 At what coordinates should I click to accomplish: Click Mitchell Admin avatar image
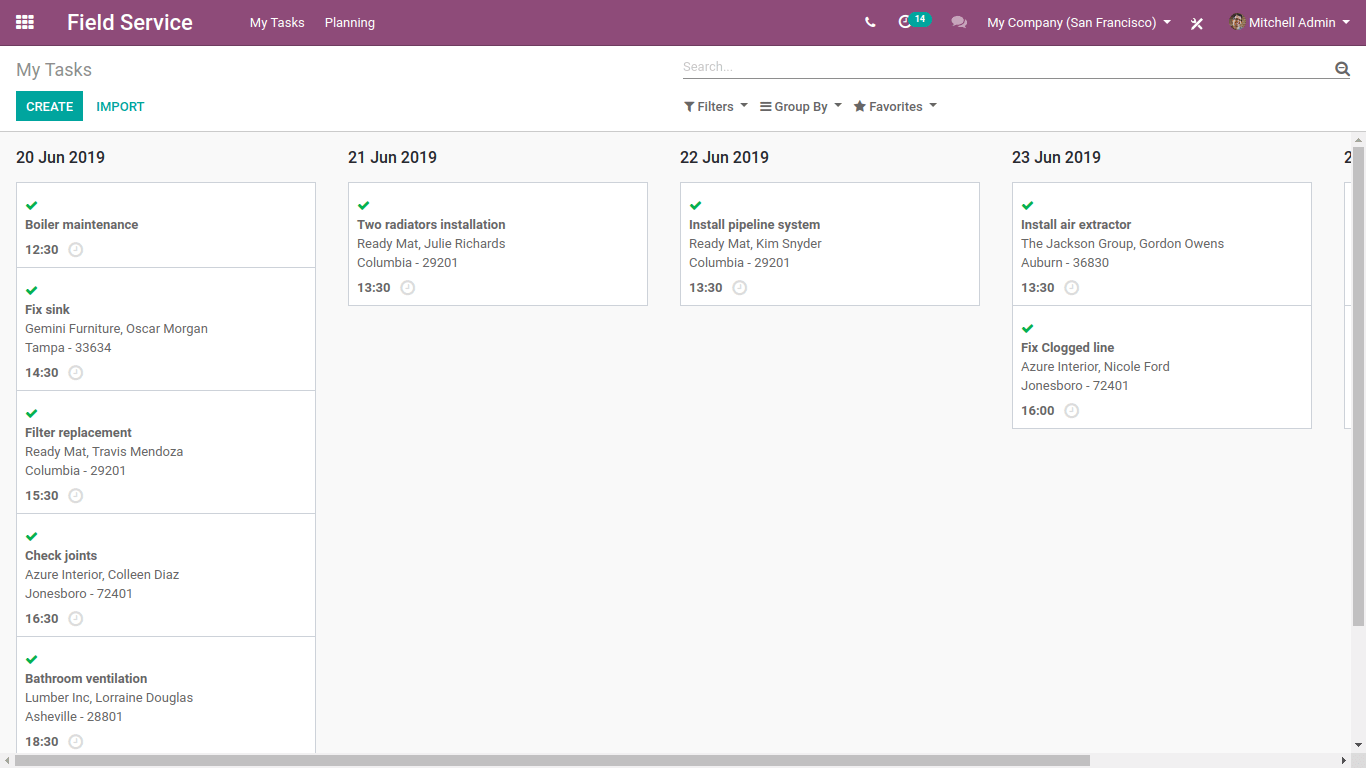coord(1237,22)
